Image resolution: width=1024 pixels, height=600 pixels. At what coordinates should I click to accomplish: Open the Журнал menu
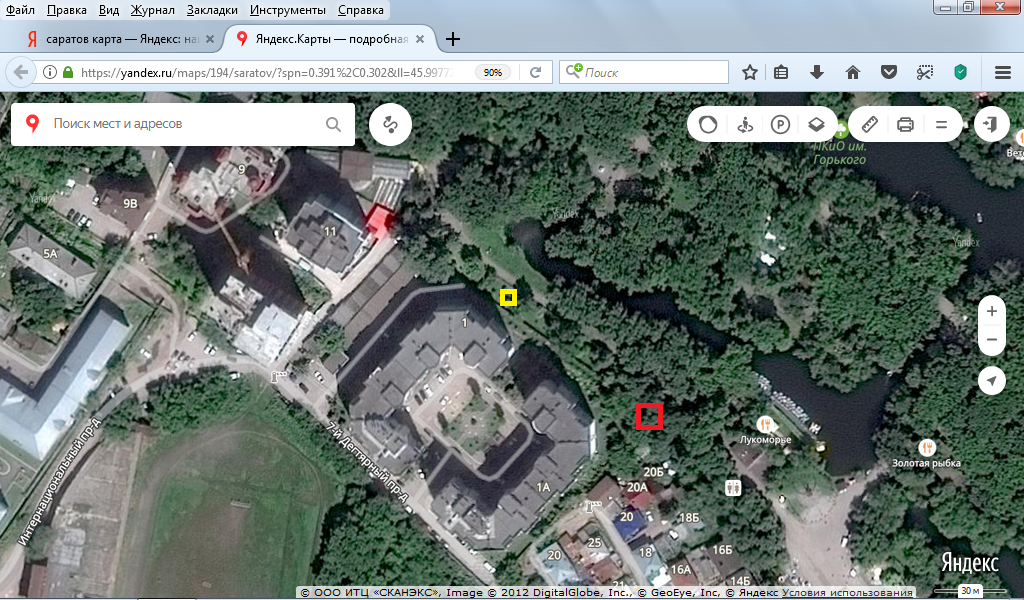click(x=152, y=10)
